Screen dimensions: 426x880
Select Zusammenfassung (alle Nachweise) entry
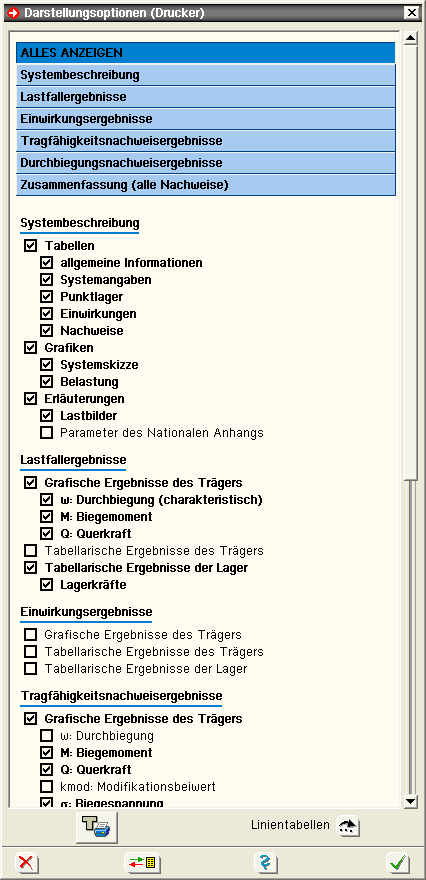click(x=205, y=185)
